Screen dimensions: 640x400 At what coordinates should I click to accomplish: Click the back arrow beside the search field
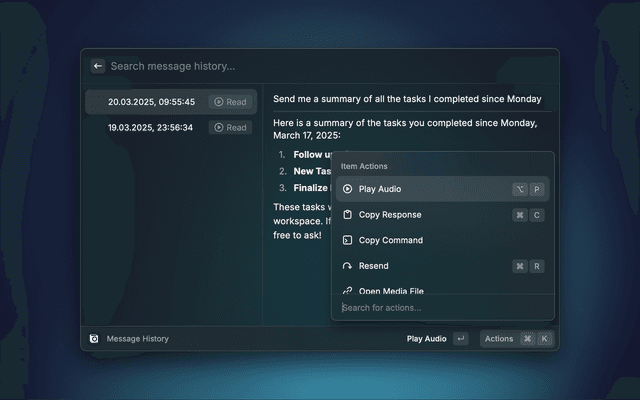click(98, 66)
